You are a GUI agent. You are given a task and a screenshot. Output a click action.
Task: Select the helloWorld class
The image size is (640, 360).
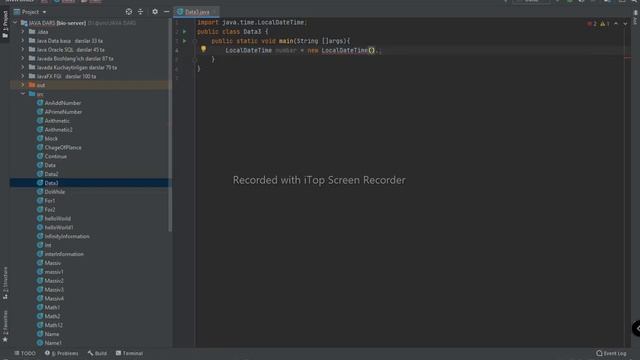pos(53,219)
